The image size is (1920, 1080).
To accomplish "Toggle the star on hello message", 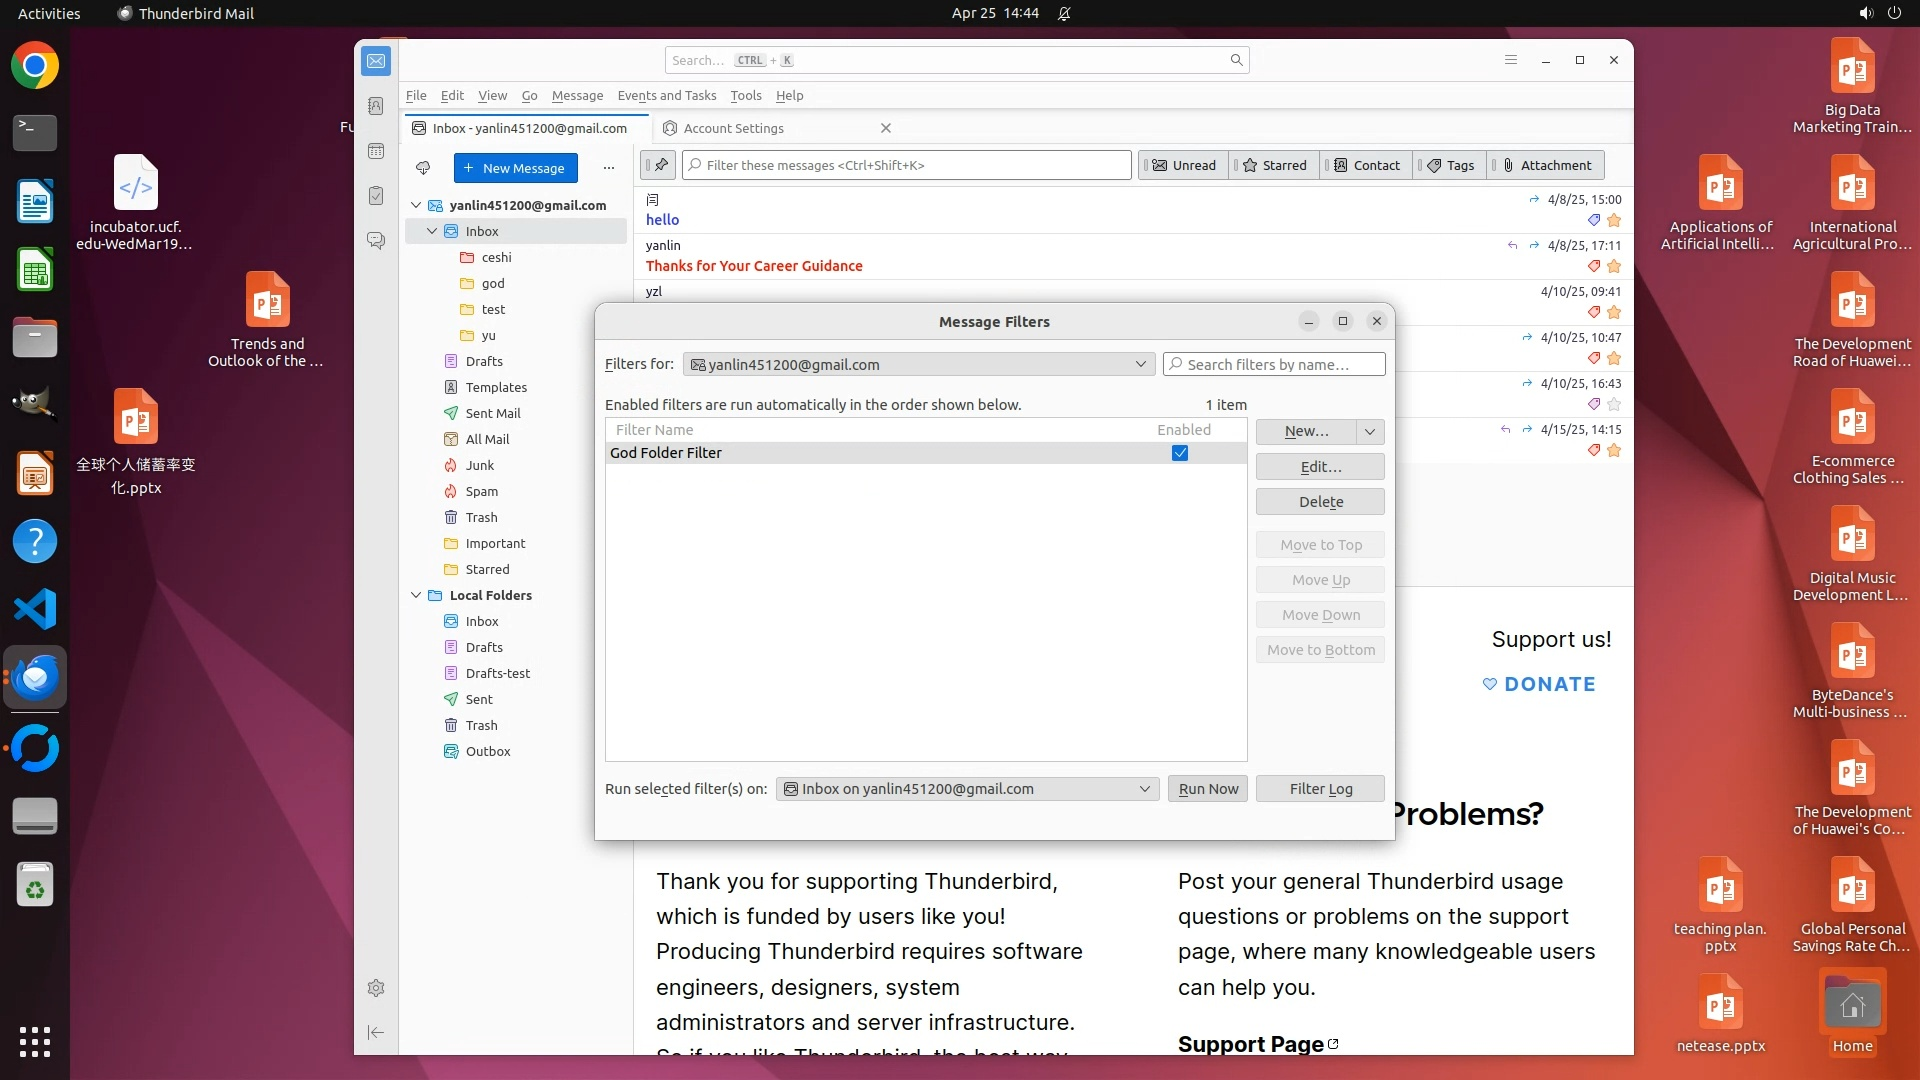I will click(1614, 220).
